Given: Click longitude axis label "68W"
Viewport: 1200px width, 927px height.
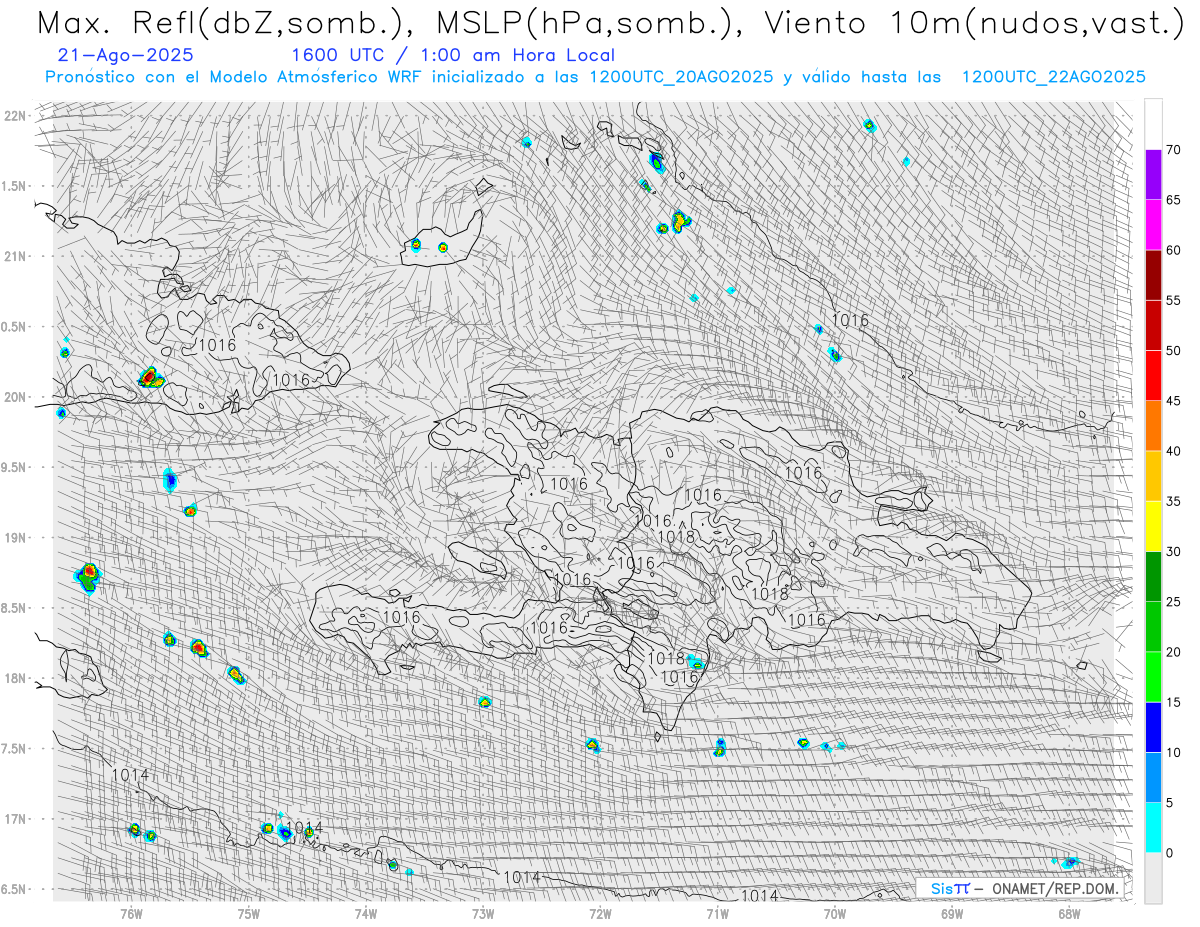Looking at the screenshot, I should [x=1068, y=912].
